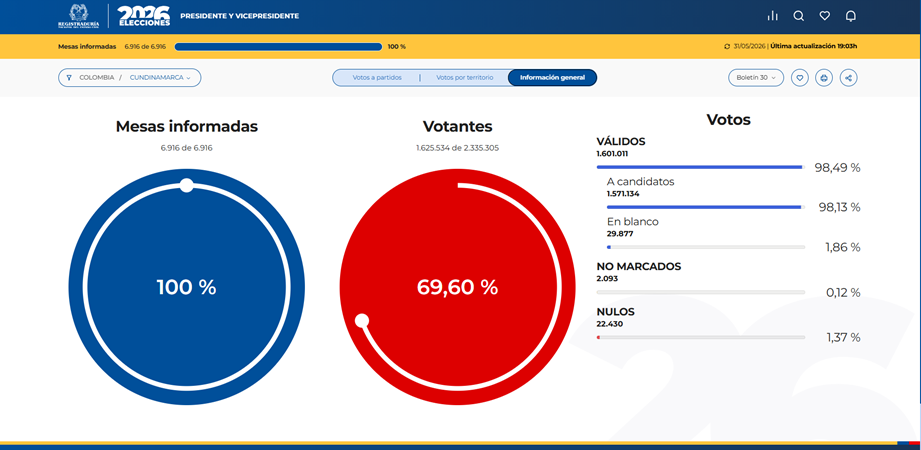921x450 pixels.
Task: Open the statistics bar chart icon
Action: pyautogui.click(x=772, y=16)
